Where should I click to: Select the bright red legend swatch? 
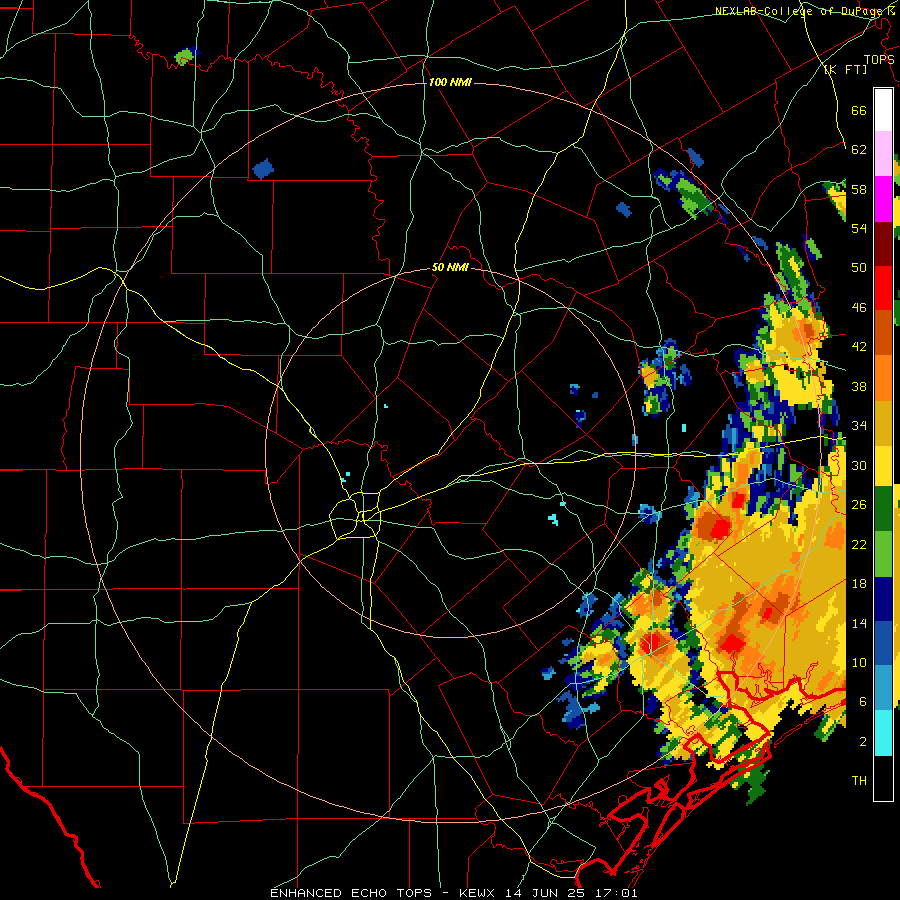(883, 288)
